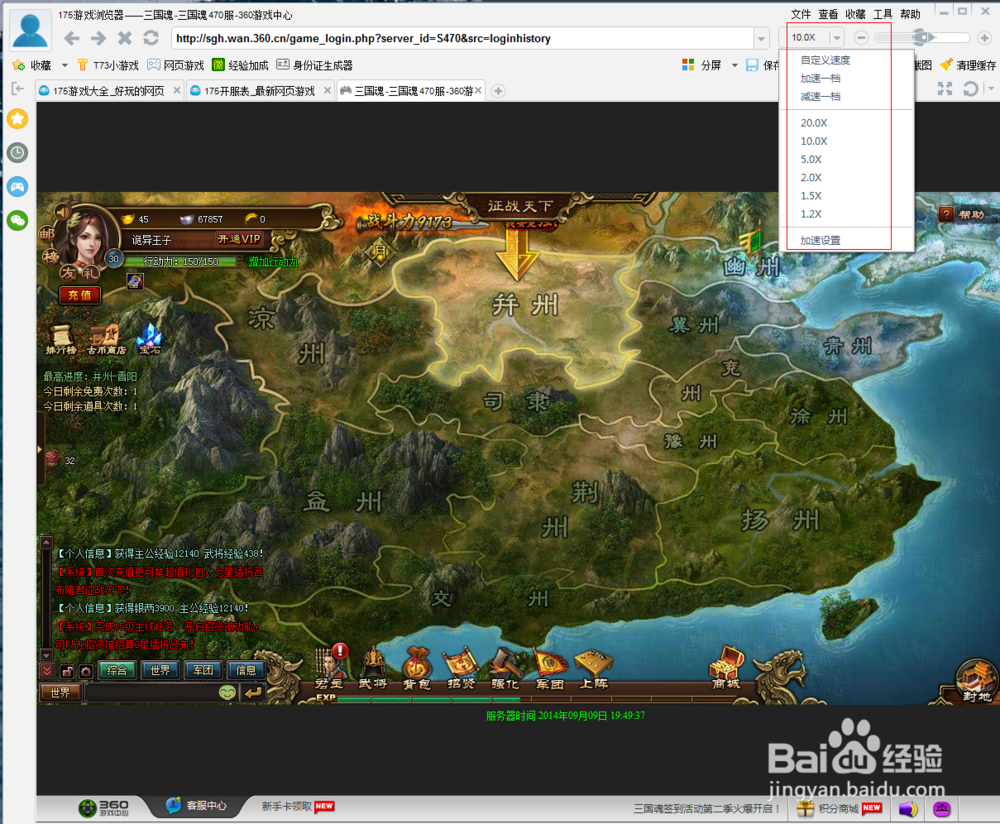Select 信息 chat tab
The image size is (1000, 824).
click(246, 670)
